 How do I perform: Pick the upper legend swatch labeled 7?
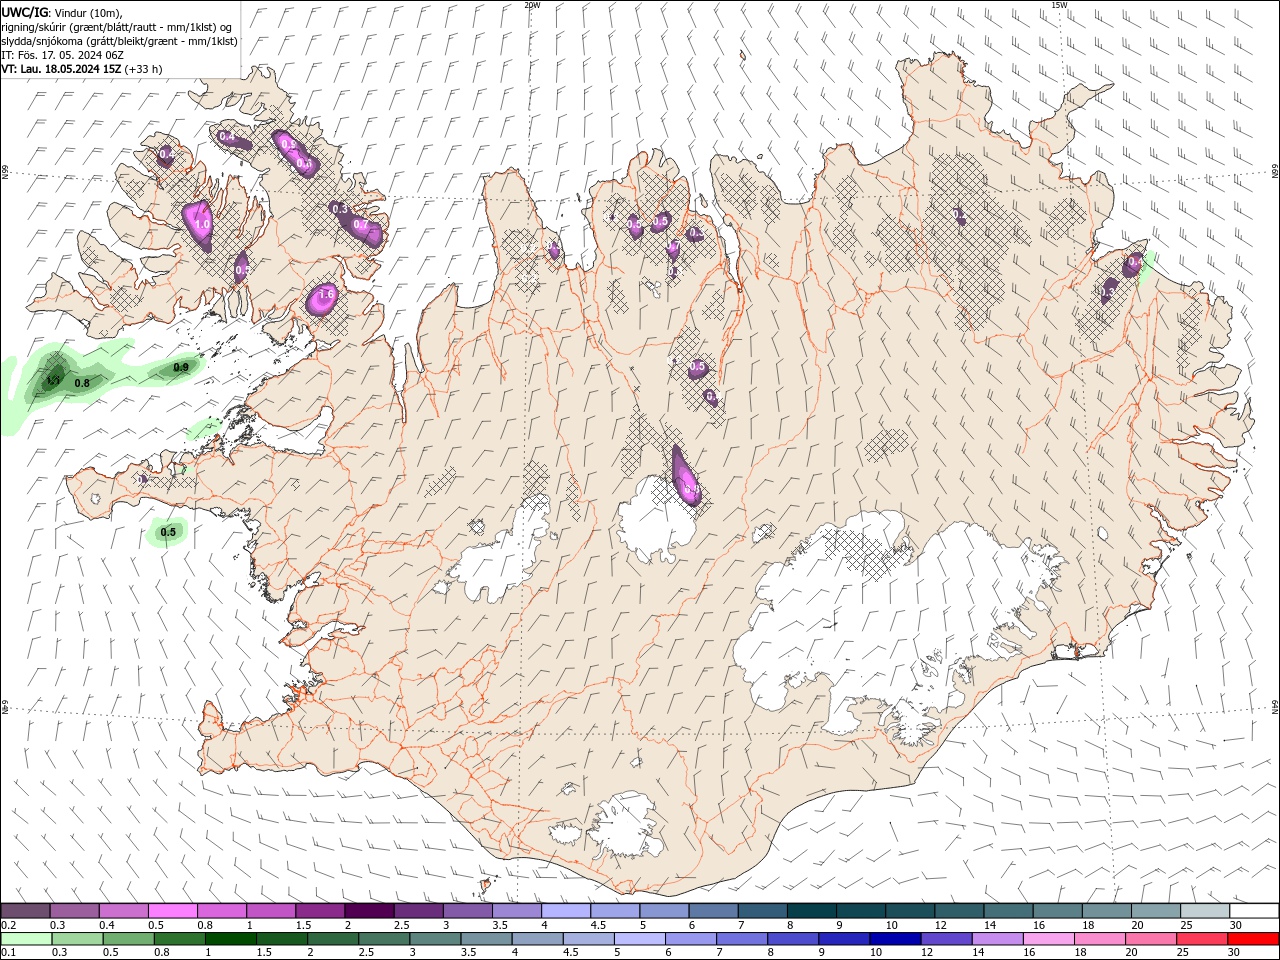point(763,910)
